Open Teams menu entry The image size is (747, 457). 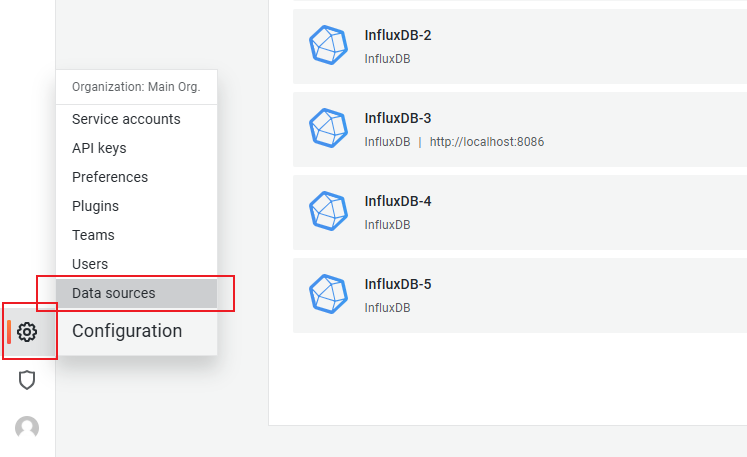(136, 235)
